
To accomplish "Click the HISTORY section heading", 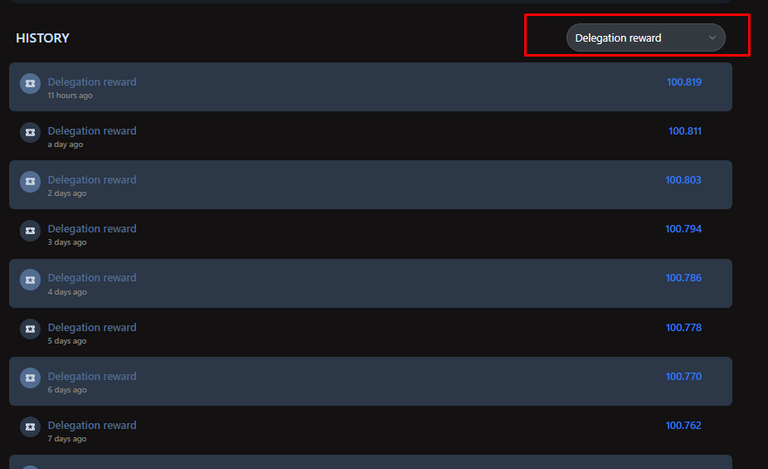I will (x=43, y=38).
